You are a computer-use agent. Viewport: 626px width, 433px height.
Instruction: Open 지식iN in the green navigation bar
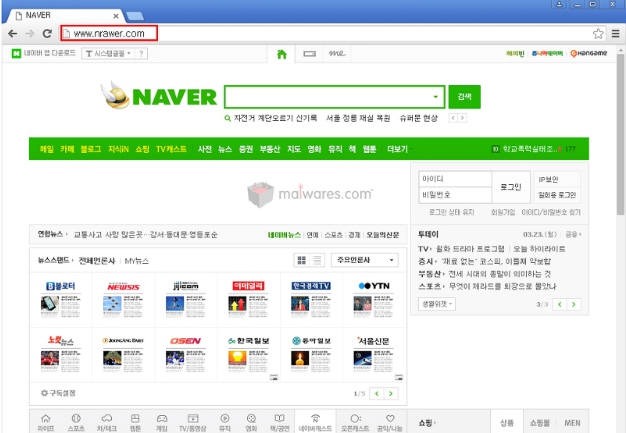coord(118,149)
